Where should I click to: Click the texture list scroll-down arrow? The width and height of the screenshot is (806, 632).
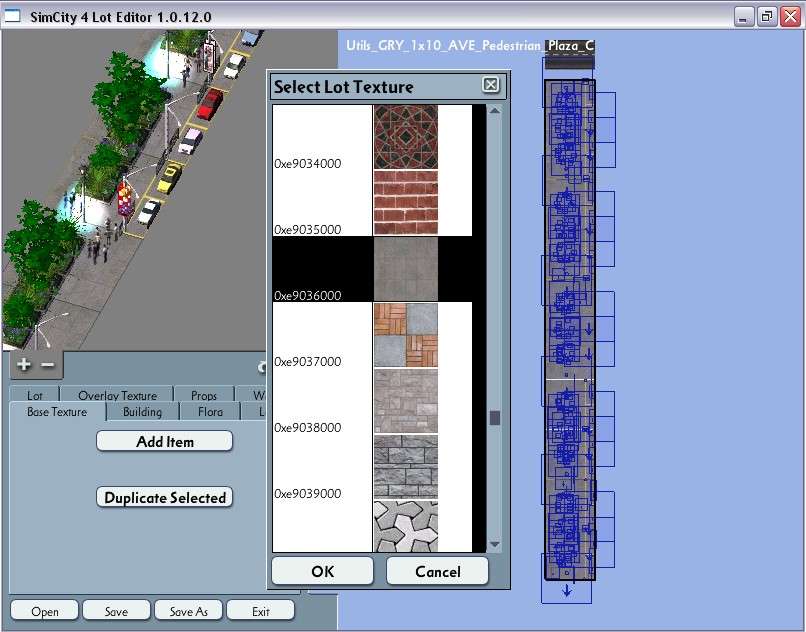point(494,544)
